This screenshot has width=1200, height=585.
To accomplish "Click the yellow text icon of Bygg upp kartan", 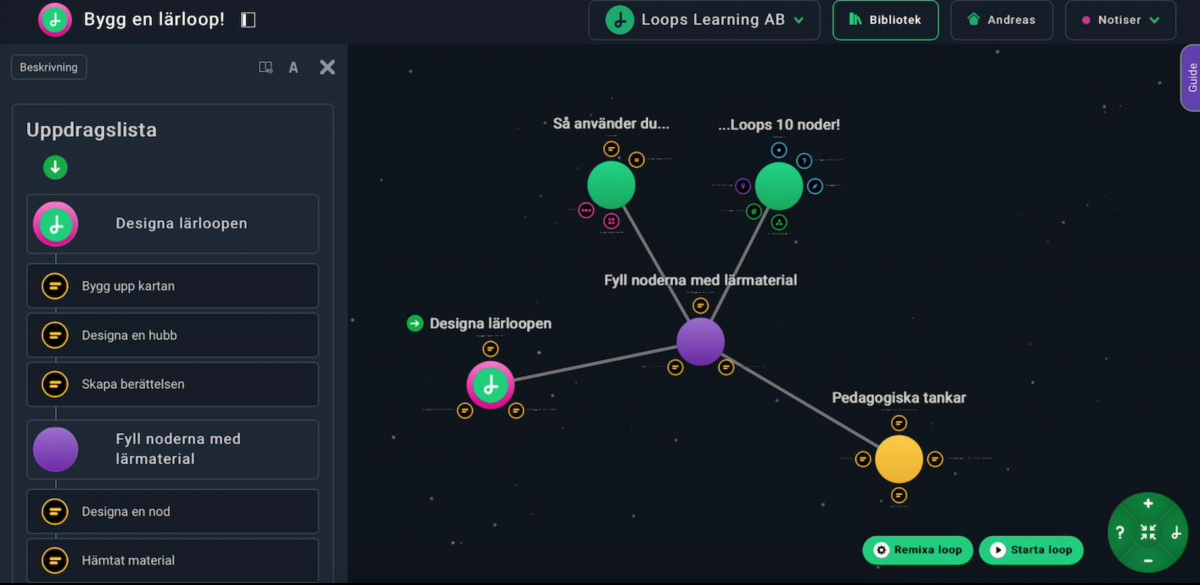I will point(55,286).
